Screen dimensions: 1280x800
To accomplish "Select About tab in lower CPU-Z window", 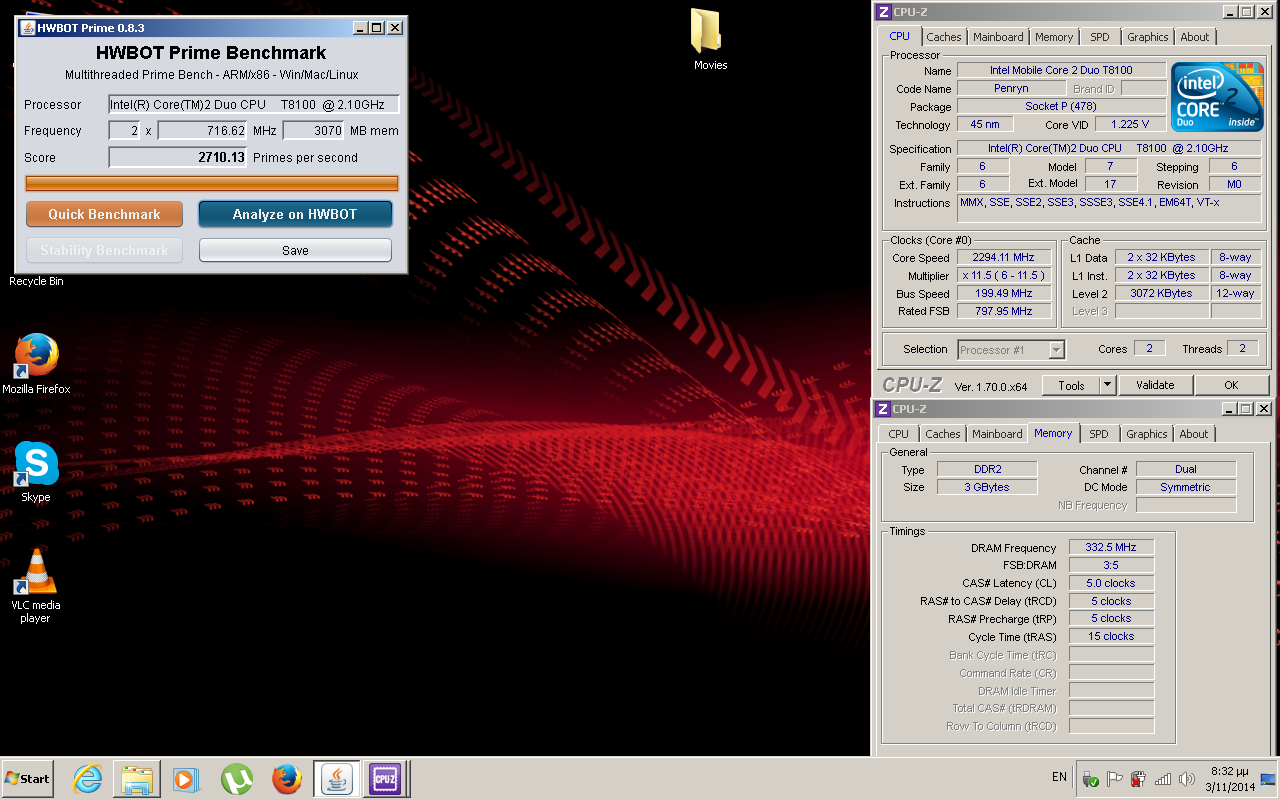I will (1194, 434).
